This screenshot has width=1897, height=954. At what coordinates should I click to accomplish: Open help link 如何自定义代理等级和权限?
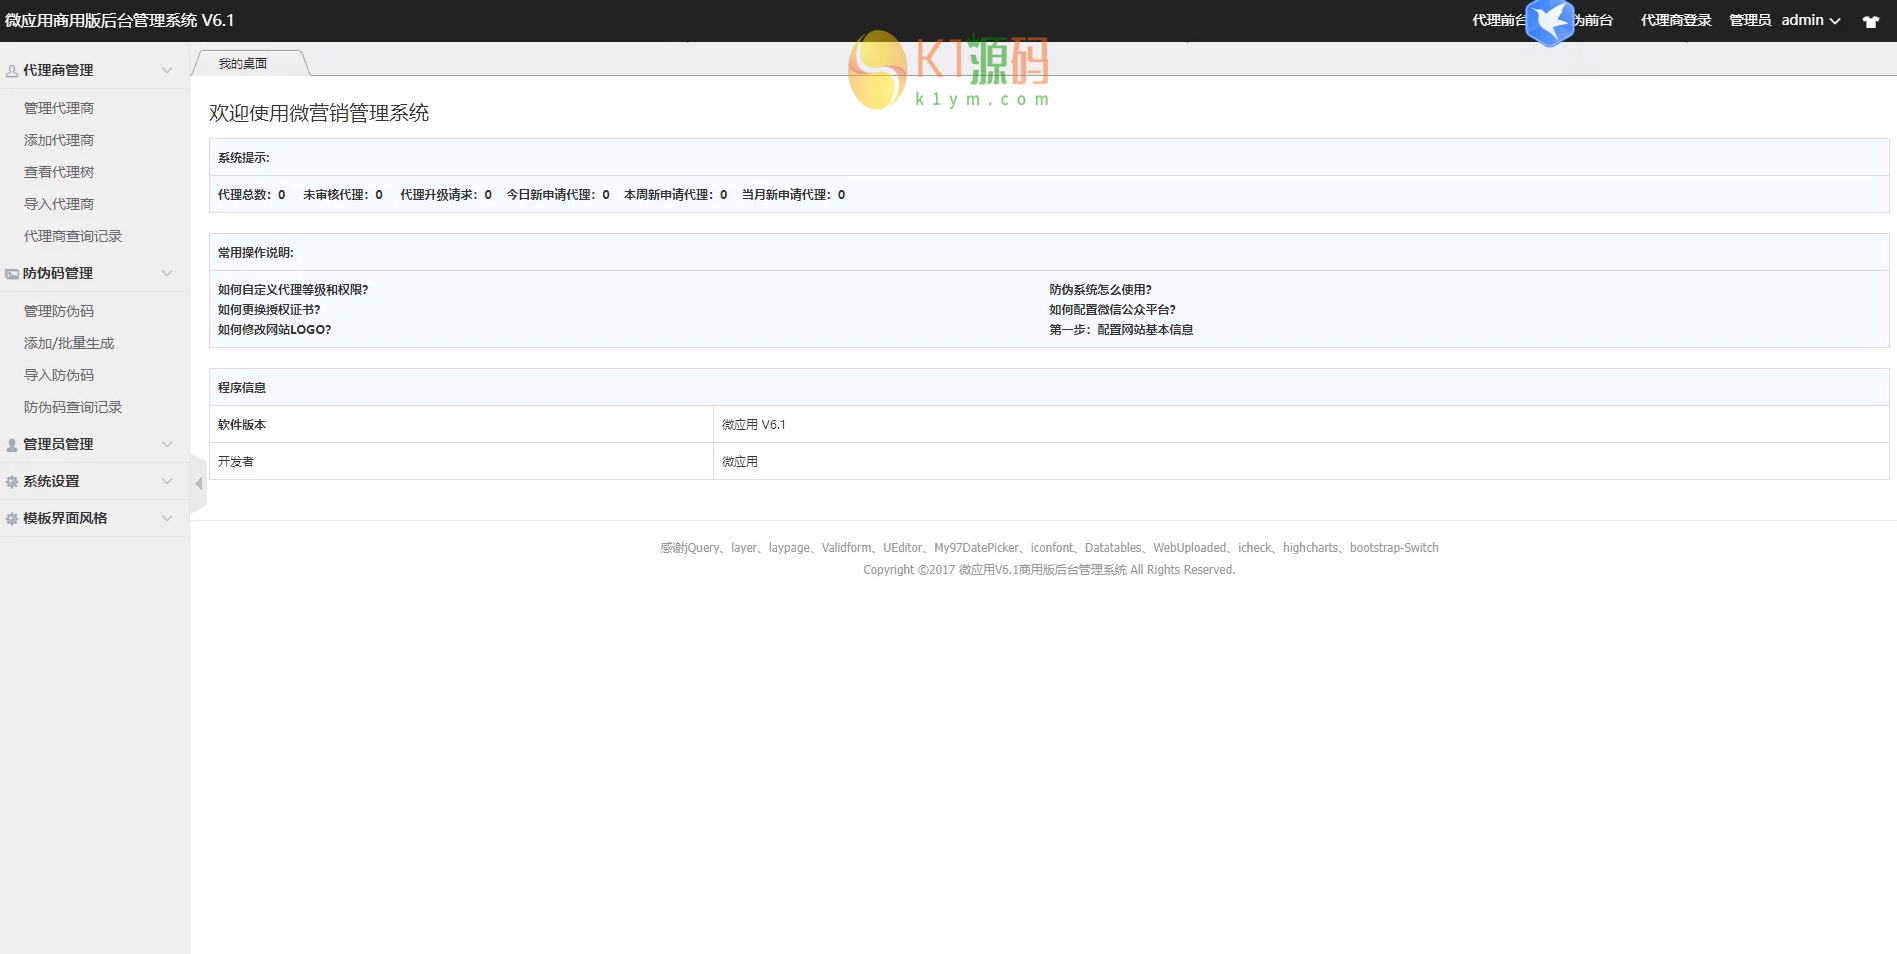pos(293,290)
